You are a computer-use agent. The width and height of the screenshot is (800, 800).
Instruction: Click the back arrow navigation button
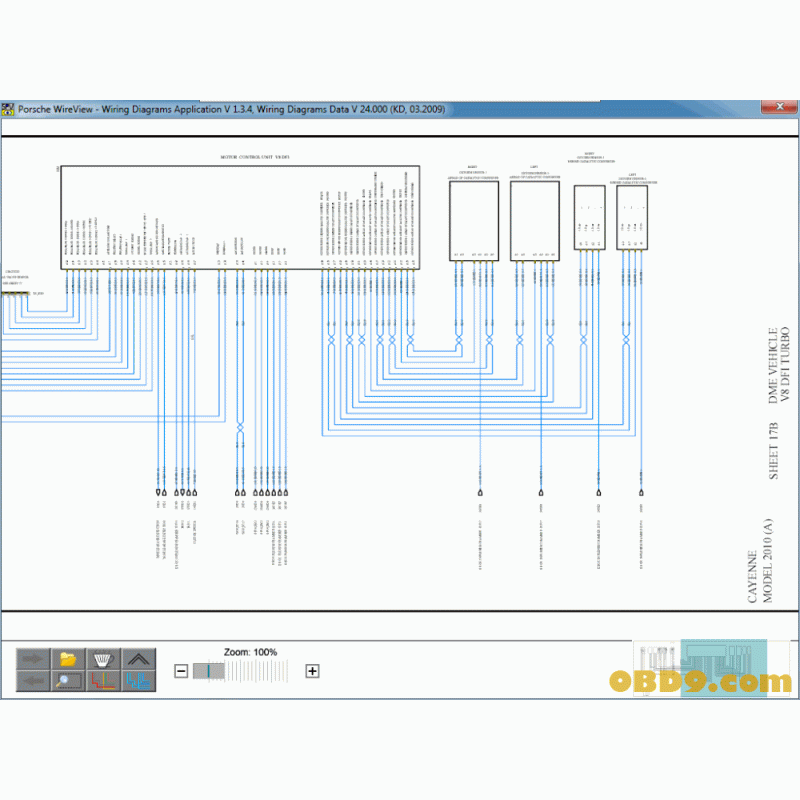click(x=33, y=681)
